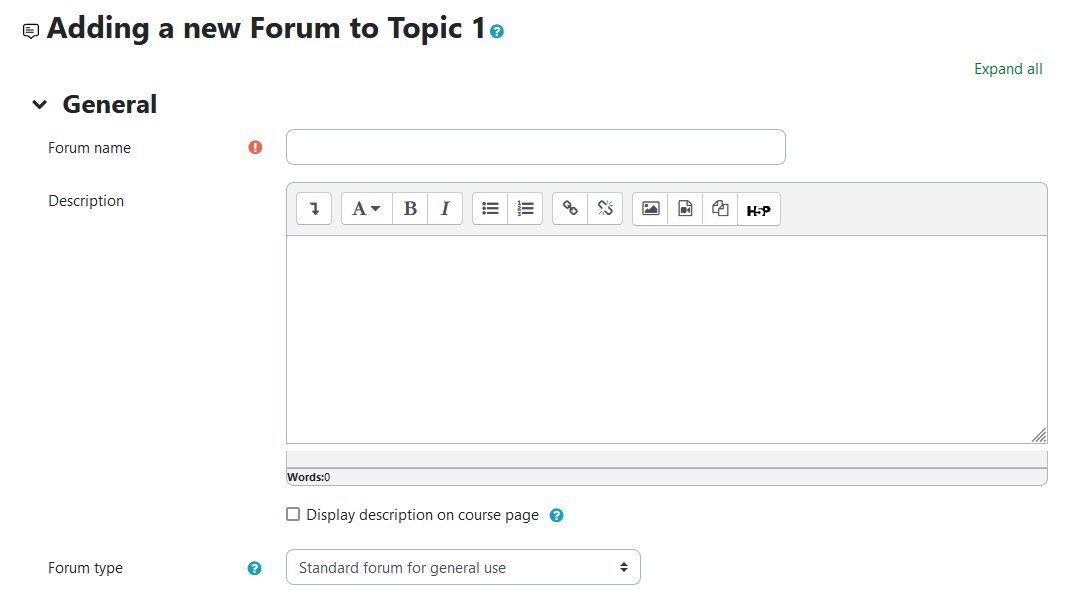1074x600 pixels.
Task: Open the manage files tool
Action: pyautogui.click(x=720, y=209)
